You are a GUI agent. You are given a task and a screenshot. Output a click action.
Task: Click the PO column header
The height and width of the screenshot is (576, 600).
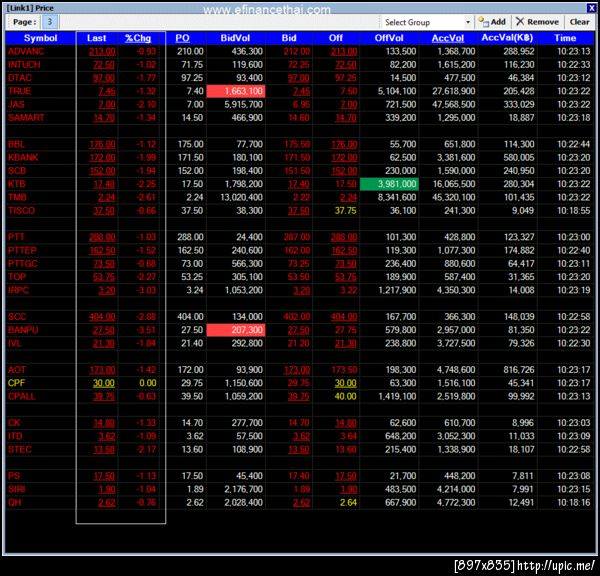(183, 38)
